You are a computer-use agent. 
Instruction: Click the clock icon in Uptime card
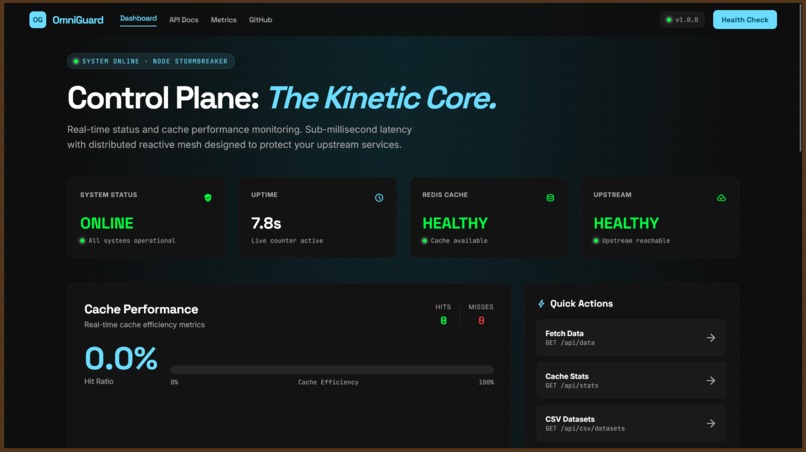click(x=379, y=197)
